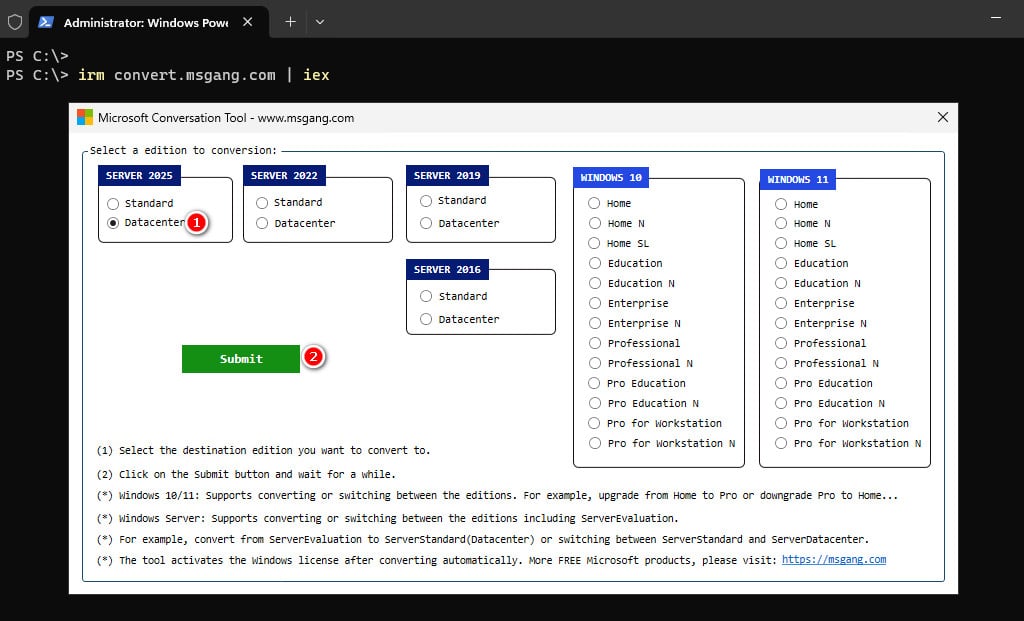Click the WINDOWS 11 group header
This screenshot has height=621, width=1024.
[797, 179]
